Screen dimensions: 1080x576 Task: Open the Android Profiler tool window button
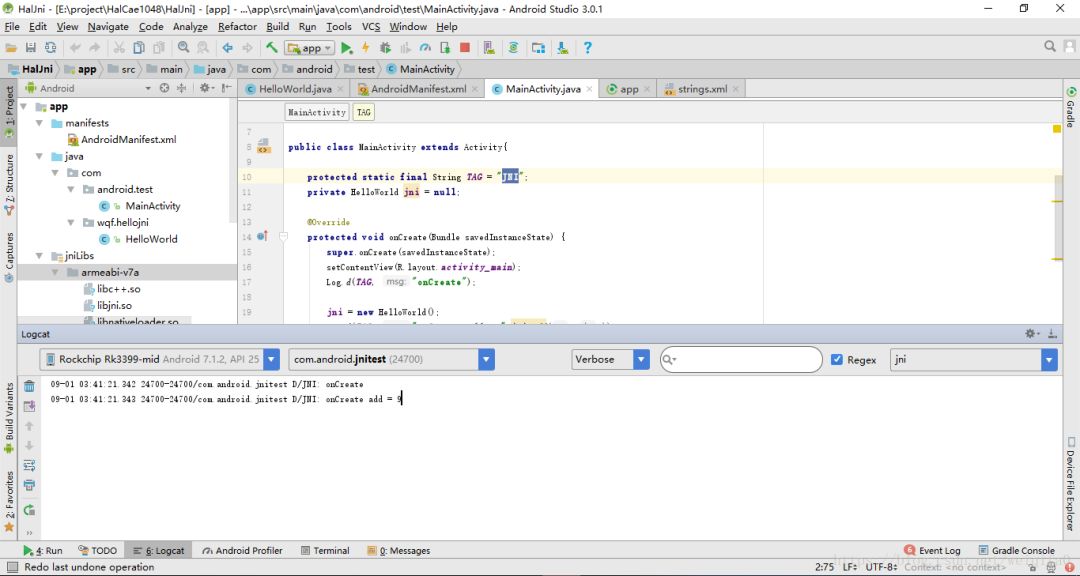click(x=242, y=551)
